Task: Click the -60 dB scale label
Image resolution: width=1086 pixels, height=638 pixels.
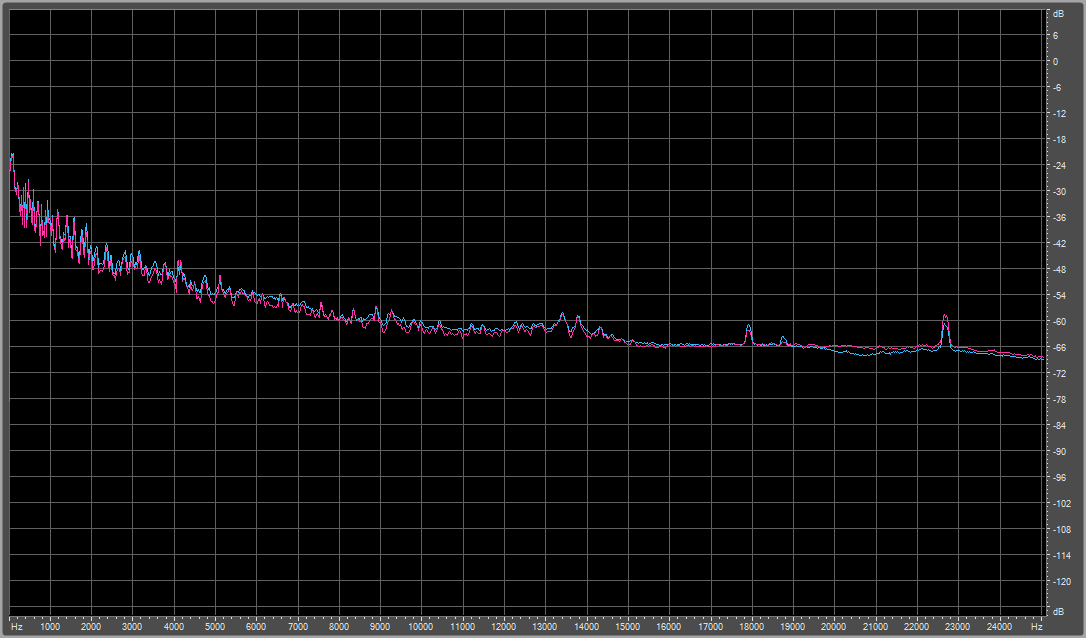Action: (1059, 321)
